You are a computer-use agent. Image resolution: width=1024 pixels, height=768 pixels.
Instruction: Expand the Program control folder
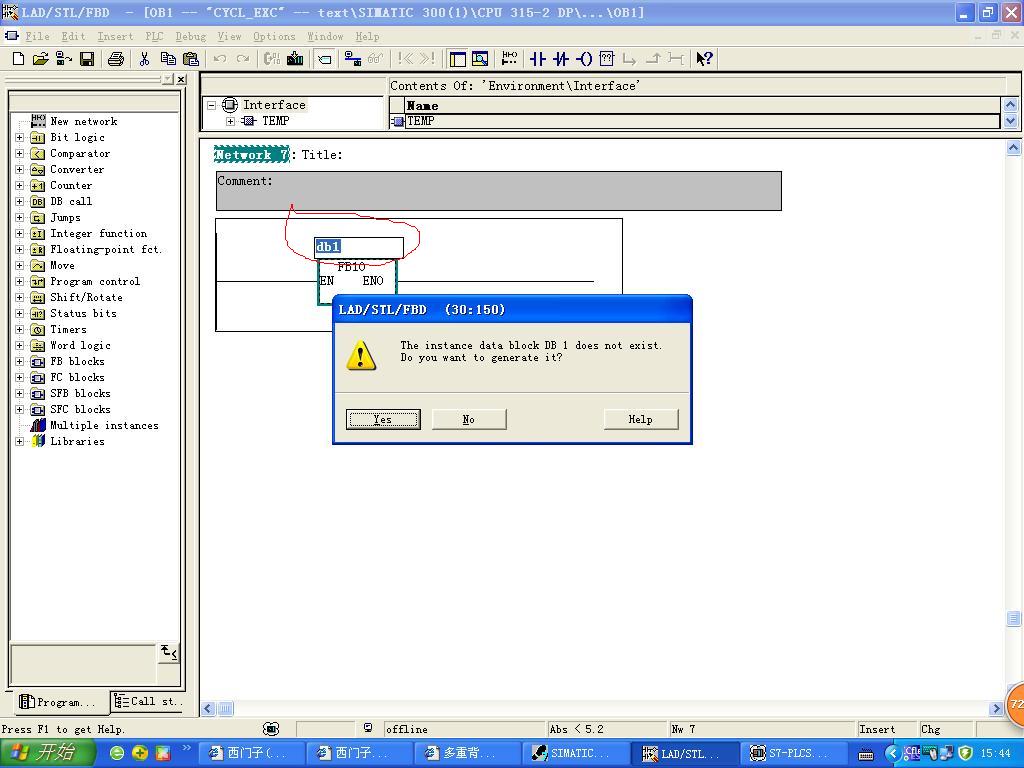coord(20,281)
